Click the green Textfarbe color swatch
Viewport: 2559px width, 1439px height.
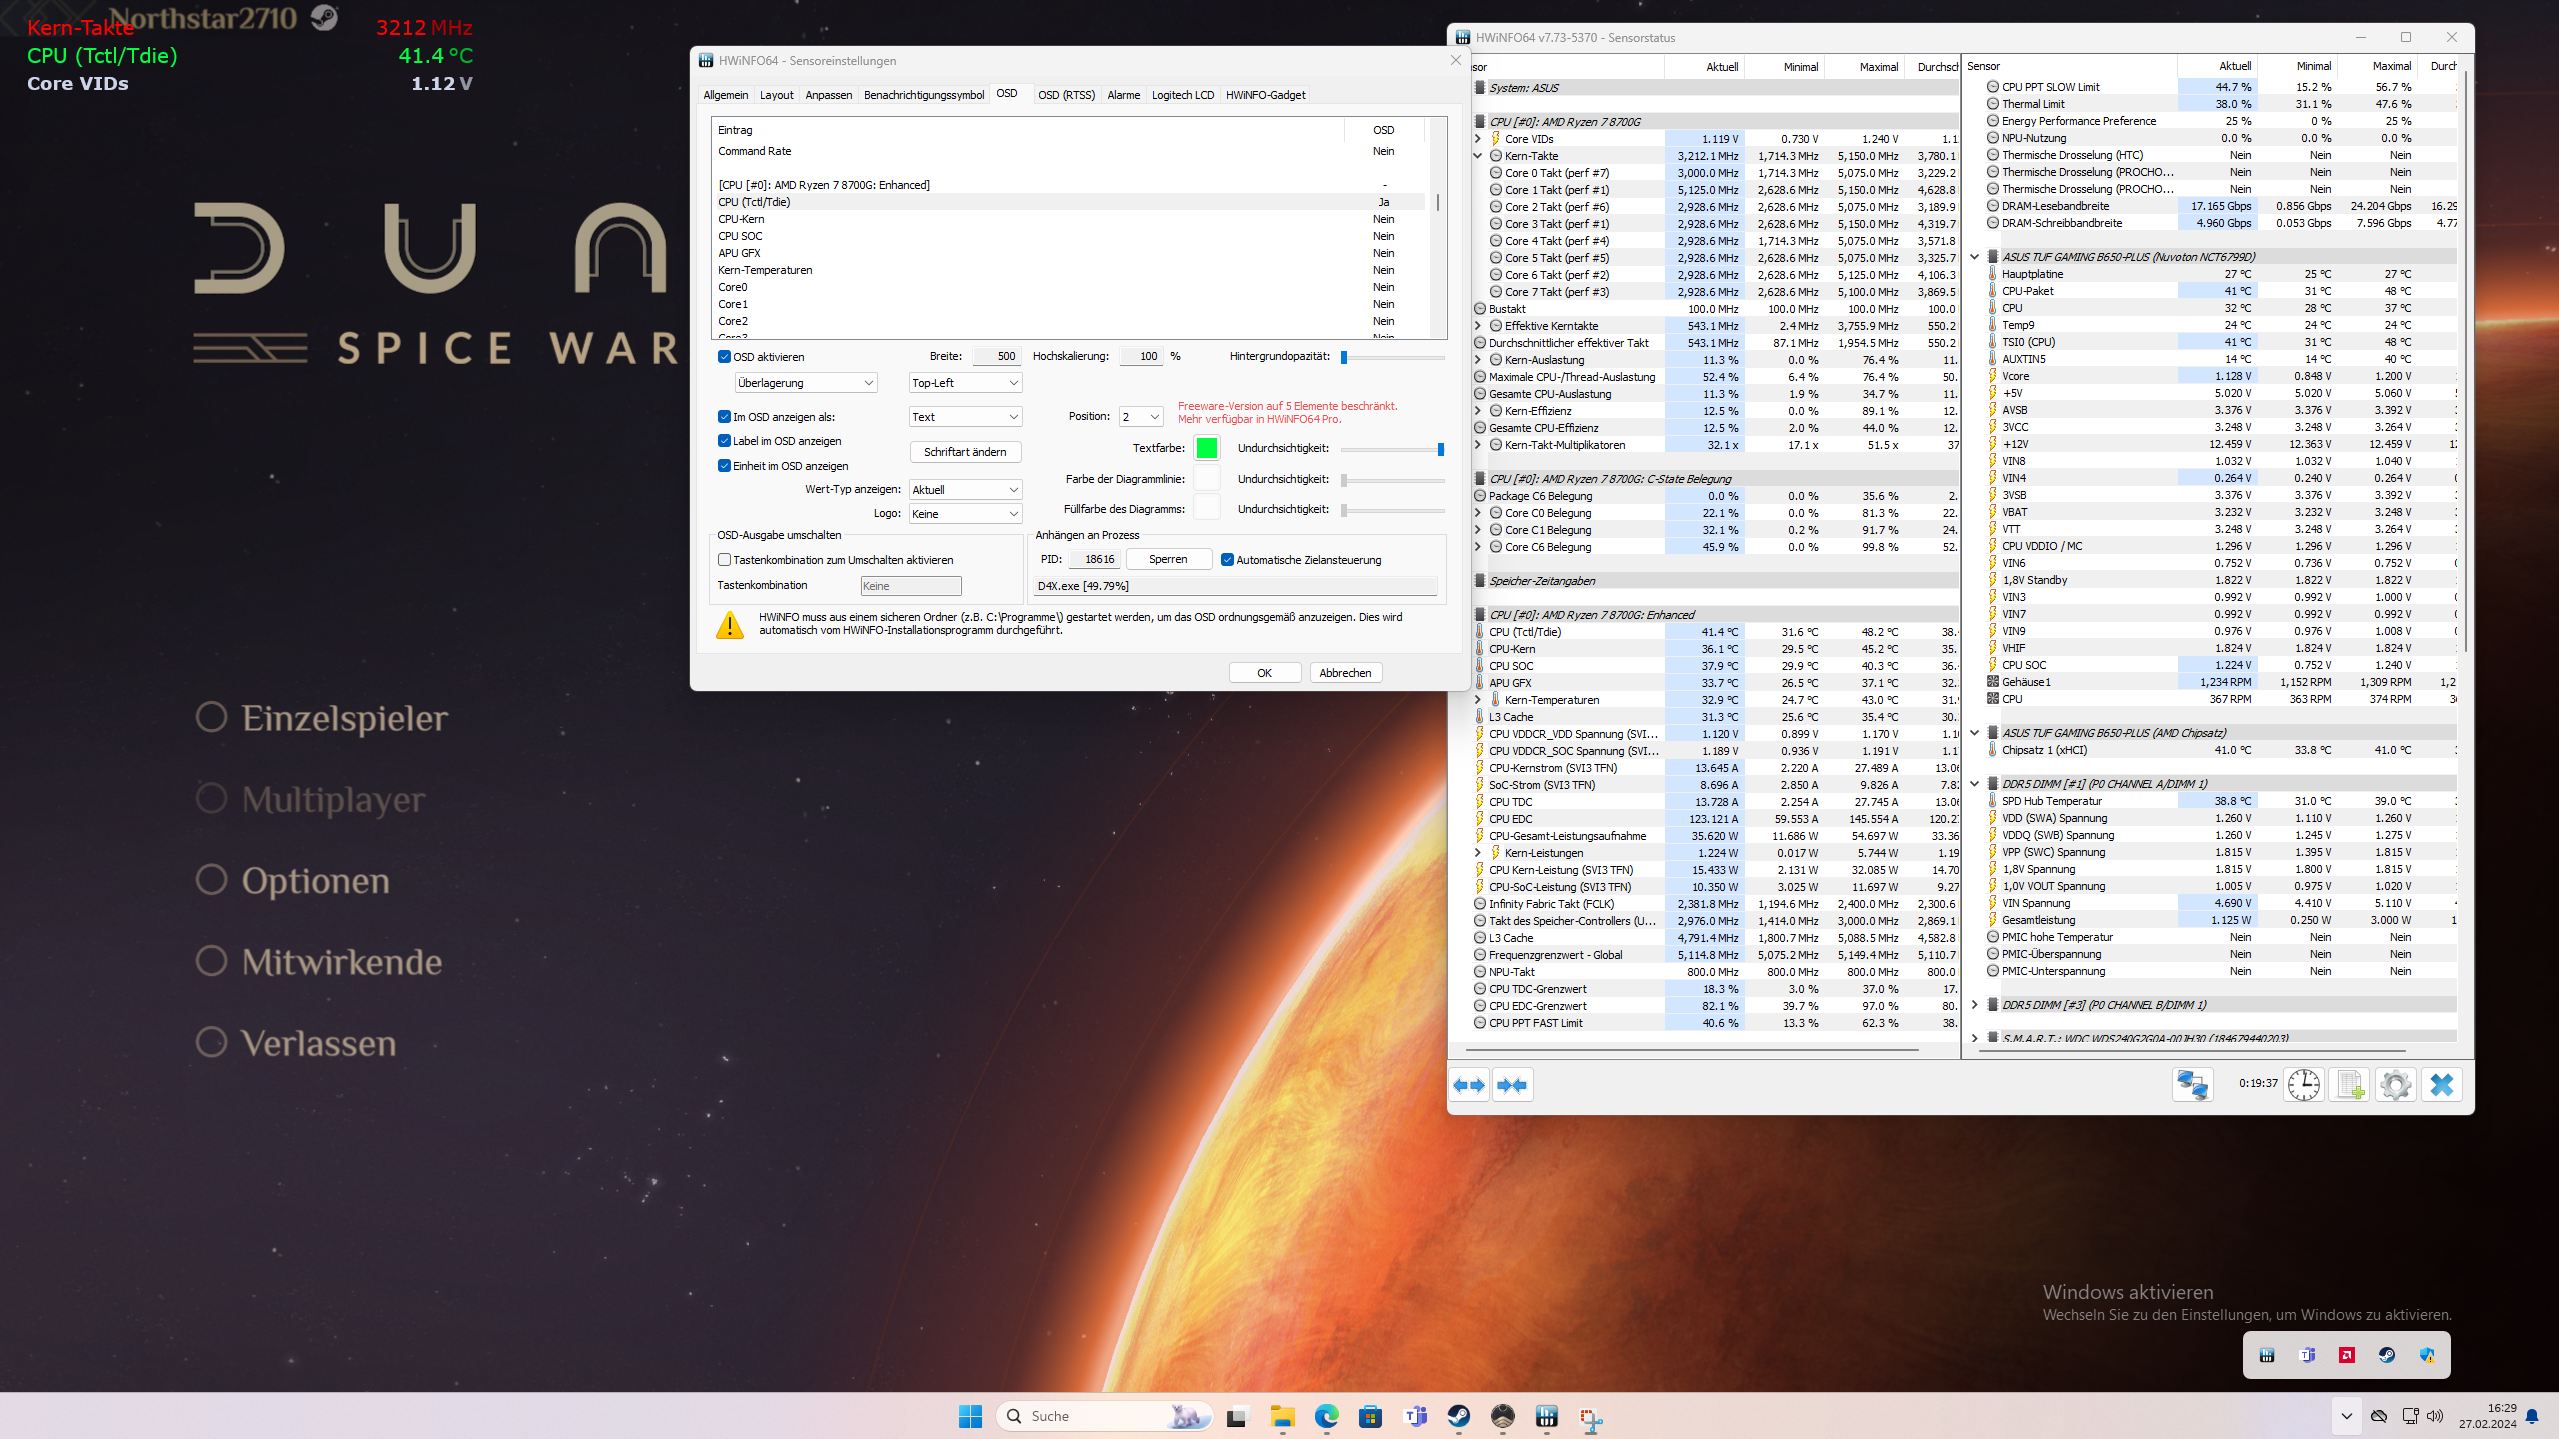[1207, 448]
